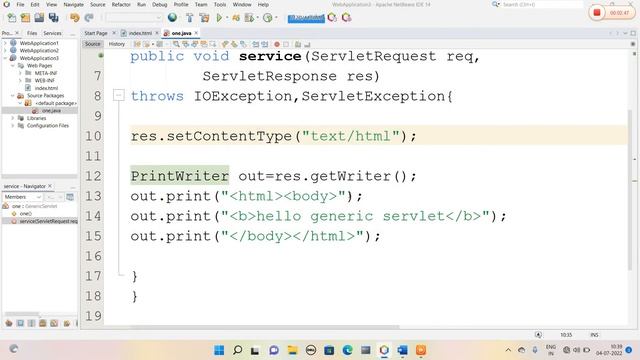Click the Undo arrow icon
The width and height of the screenshot is (640, 360).
pos(74,18)
